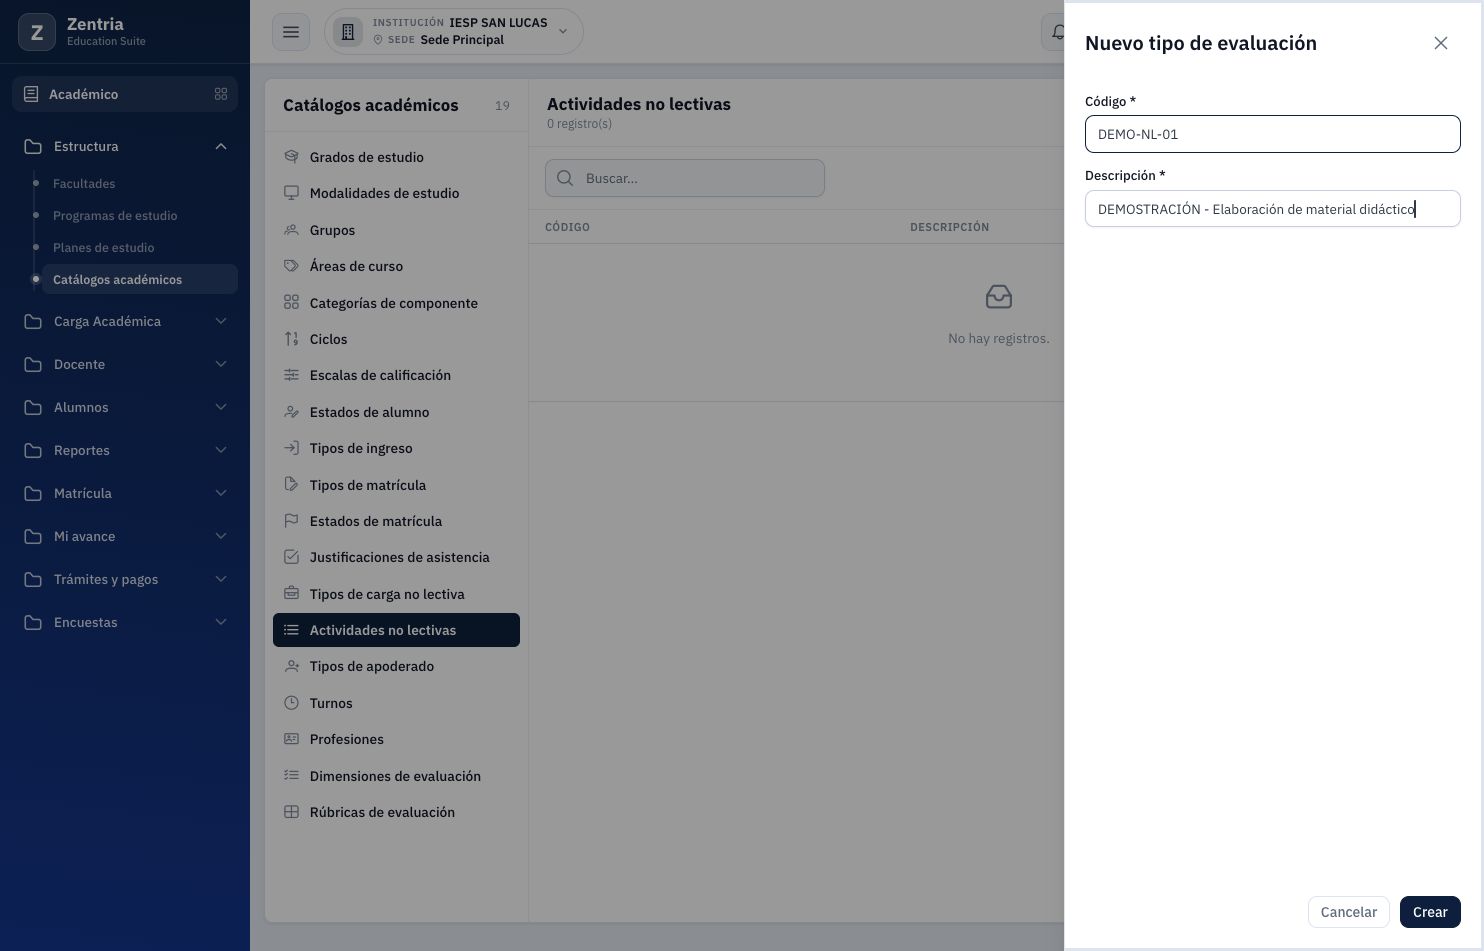Click the Profesiones ID card icon

pos(291,739)
